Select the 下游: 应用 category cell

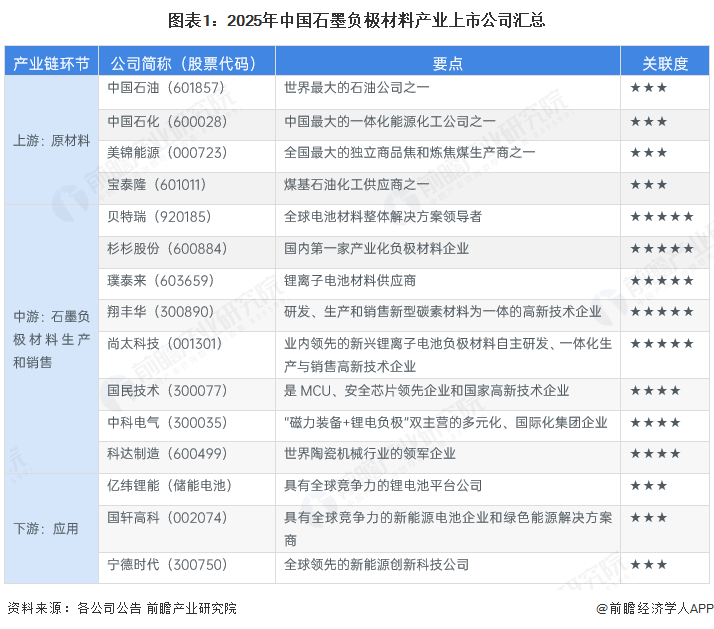(x=46, y=528)
